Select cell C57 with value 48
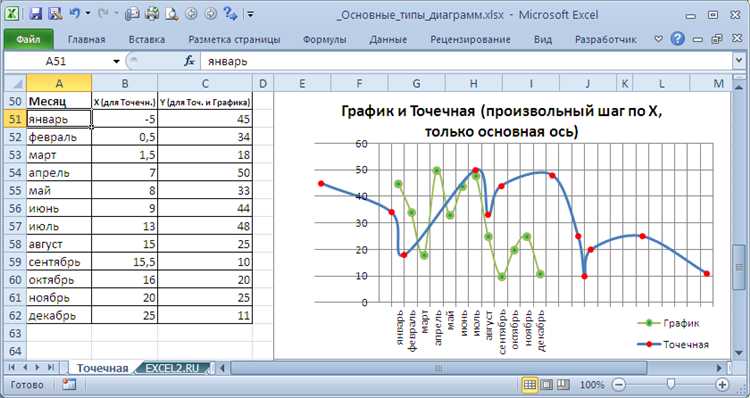This screenshot has height=398, width=750. point(205,226)
